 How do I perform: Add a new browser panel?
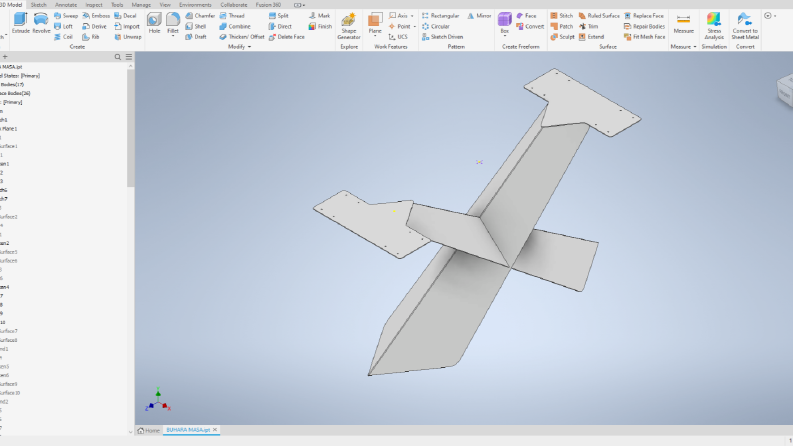pyautogui.click(x=5, y=57)
